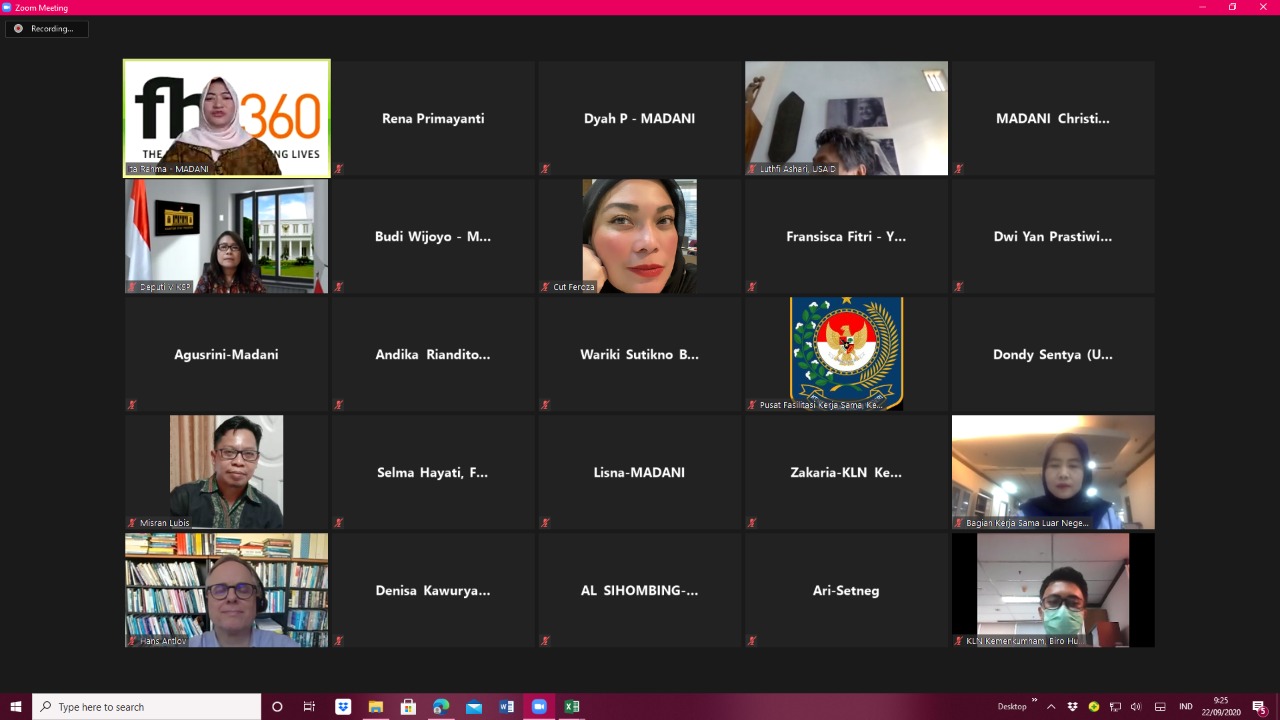Select the Budi Wijoyo participant tile
1280x720 pixels.
433,236
